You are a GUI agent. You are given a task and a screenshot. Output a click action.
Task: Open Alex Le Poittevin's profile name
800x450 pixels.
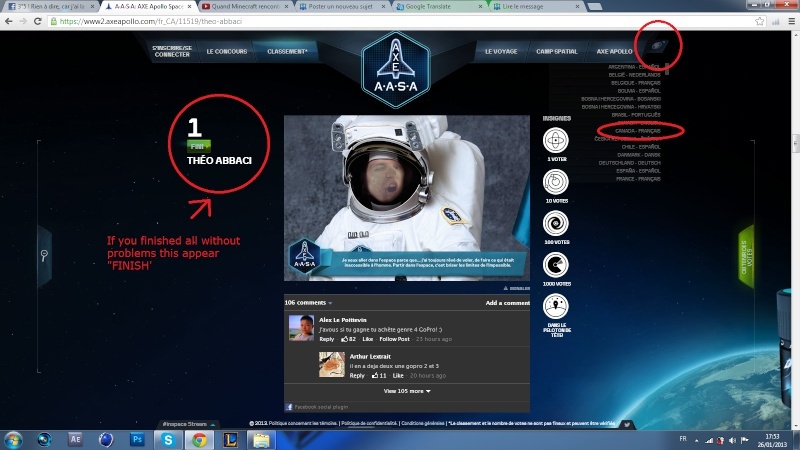[343, 320]
